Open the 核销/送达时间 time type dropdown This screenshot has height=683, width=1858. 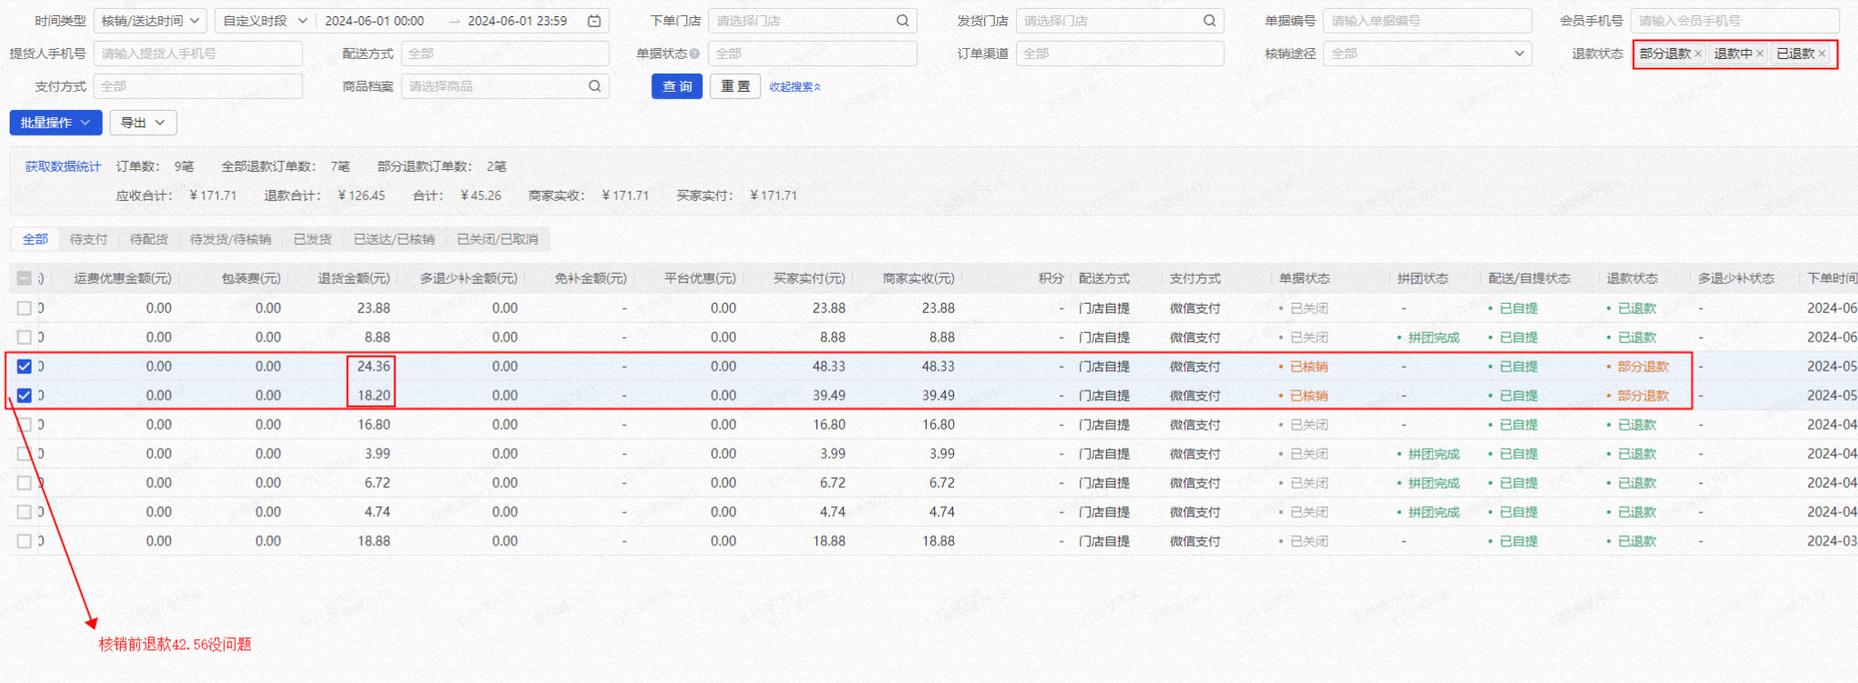tap(150, 21)
